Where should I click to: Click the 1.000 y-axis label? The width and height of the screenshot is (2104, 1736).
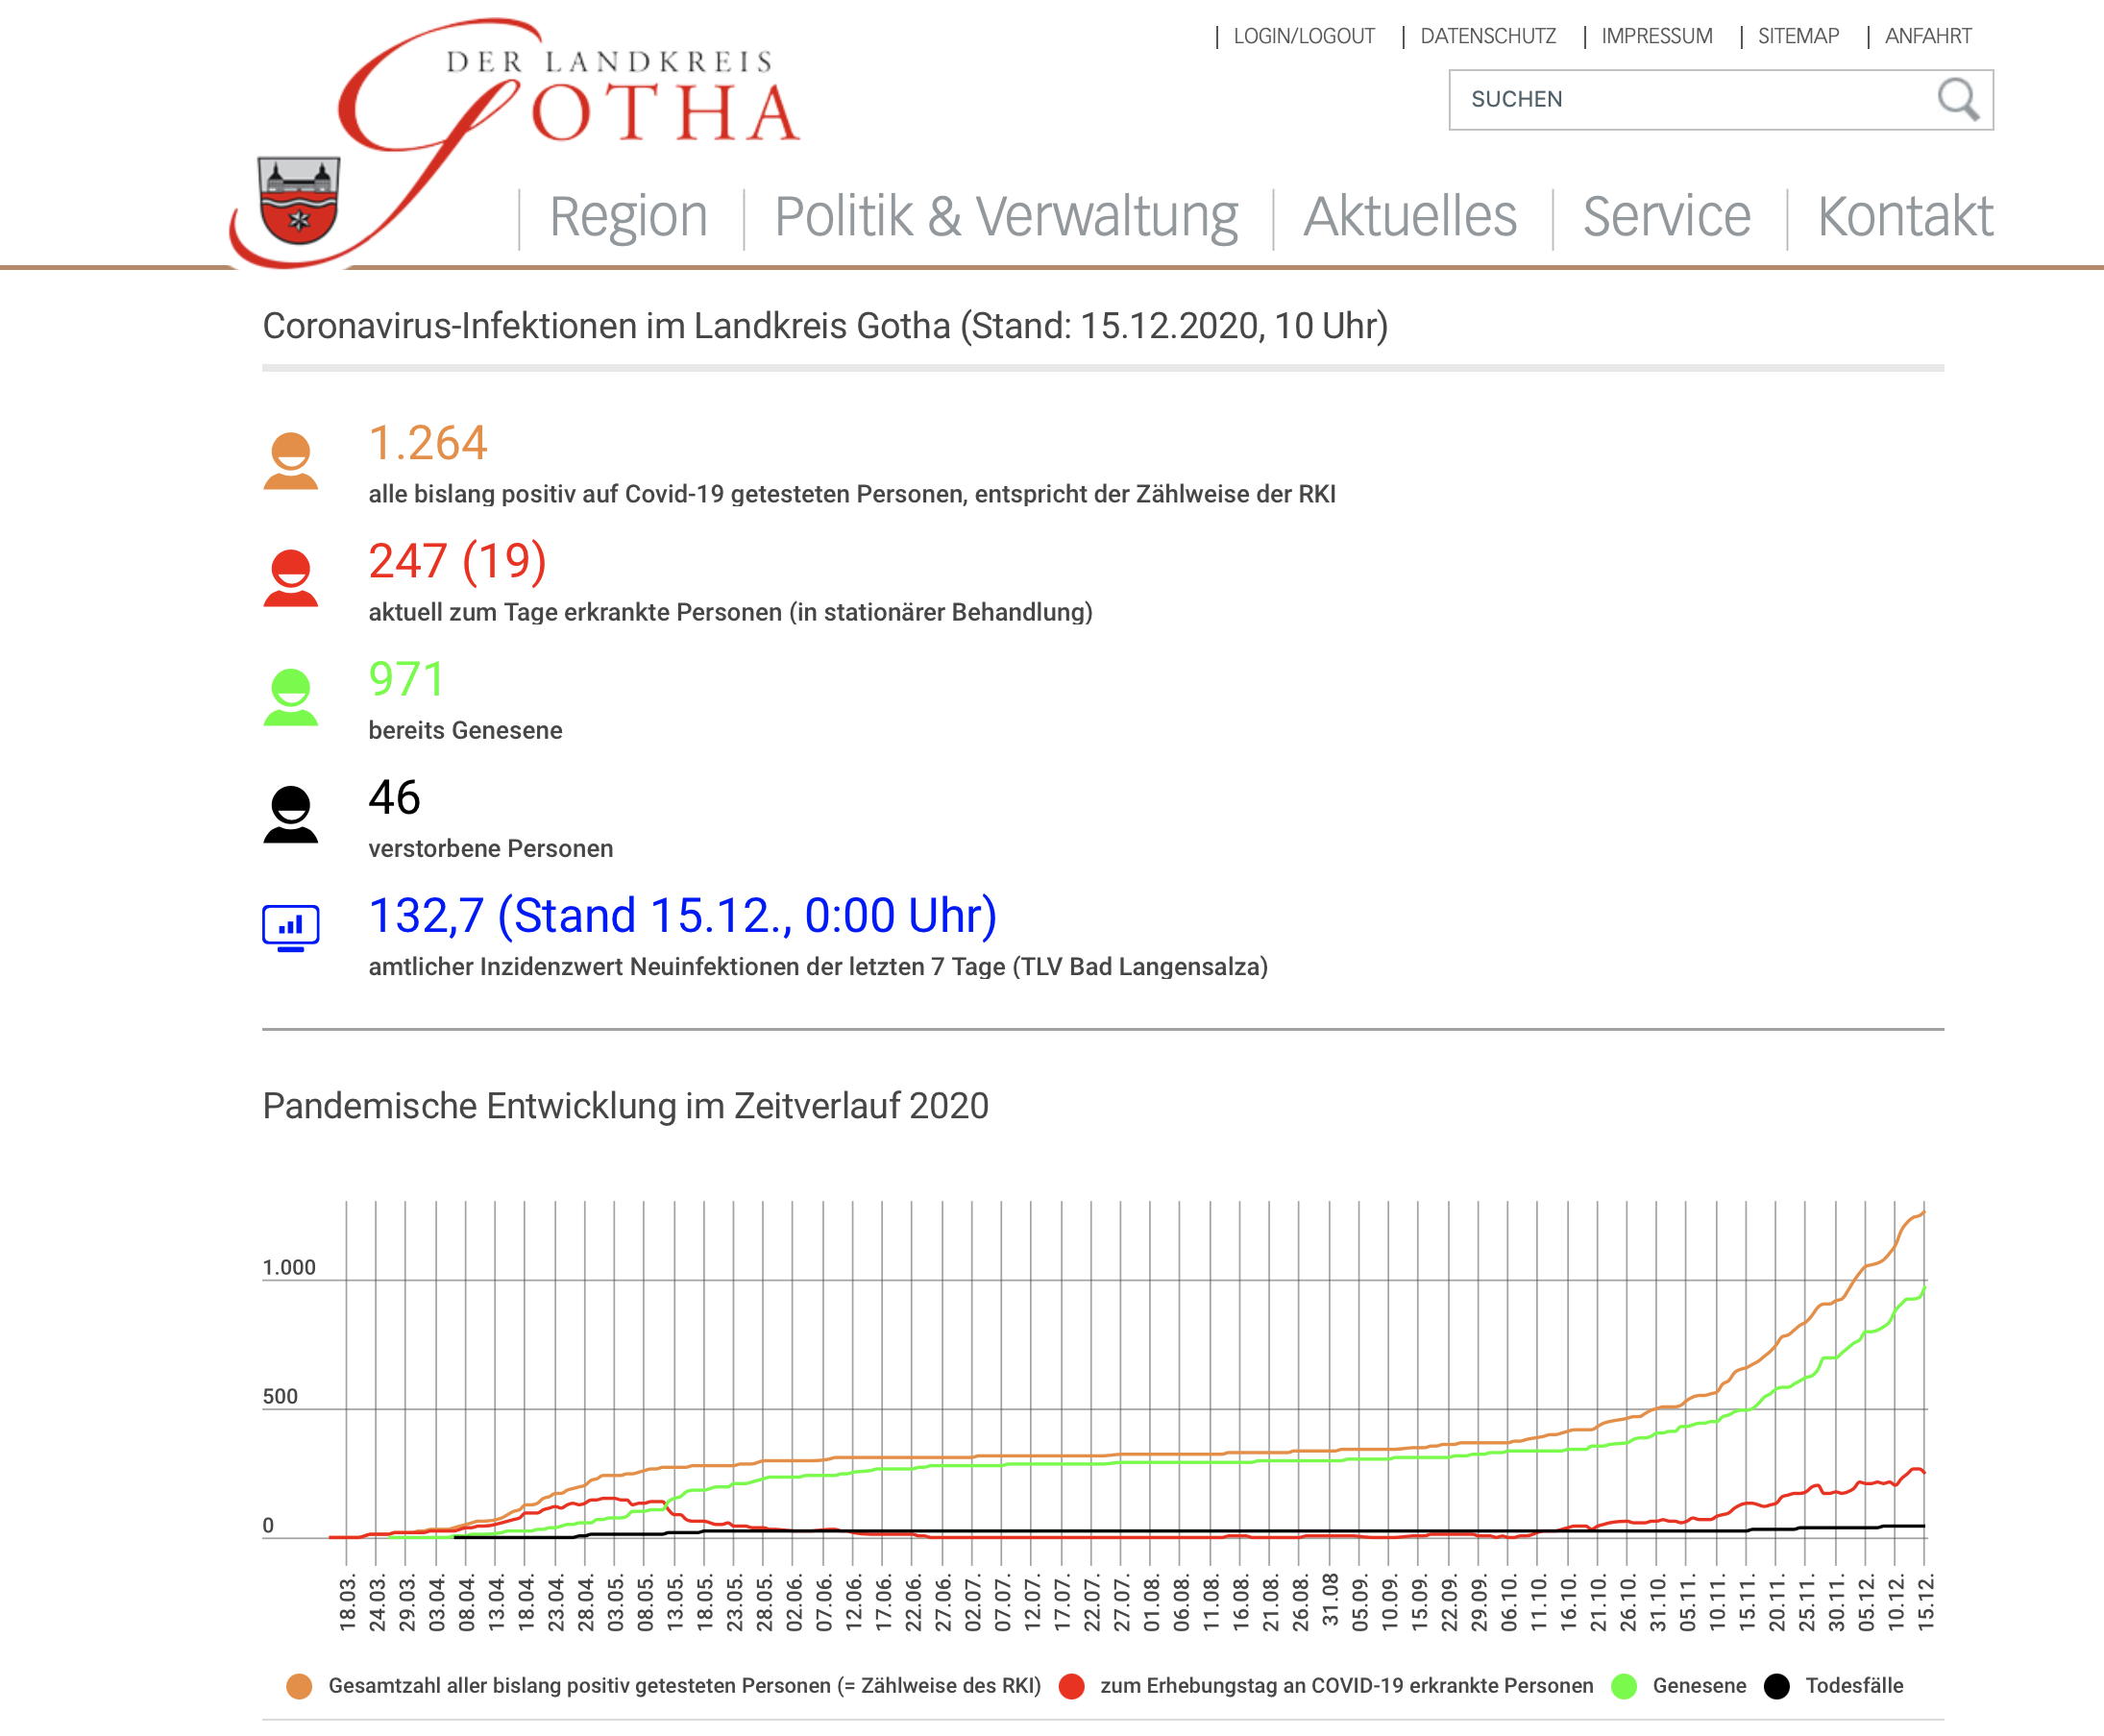[289, 1268]
